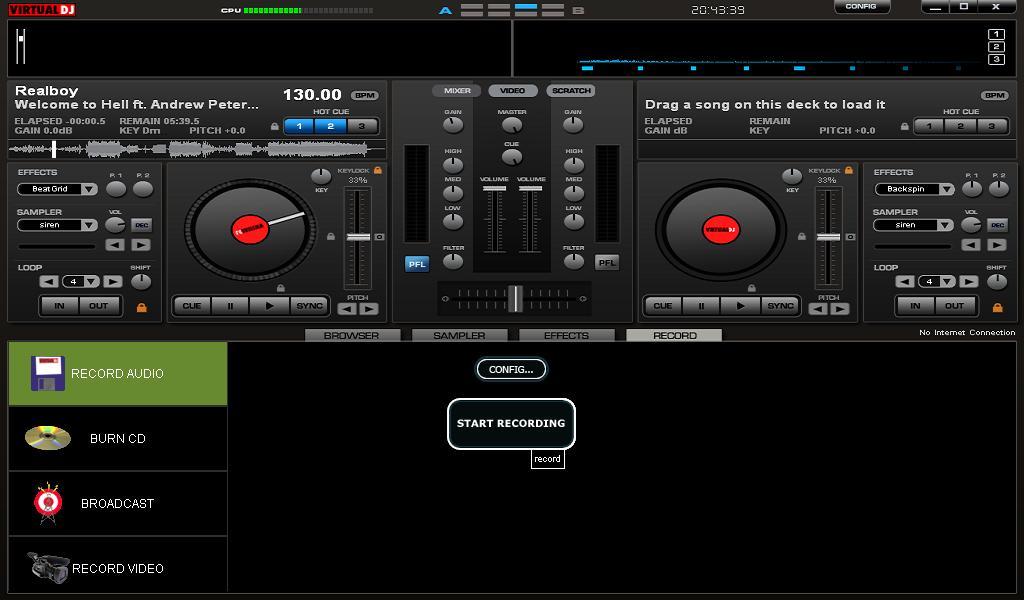Click the right deck keylock padlock icon
The height and width of the screenshot is (600, 1024).
pyautogui.click(x=848, y=170)
